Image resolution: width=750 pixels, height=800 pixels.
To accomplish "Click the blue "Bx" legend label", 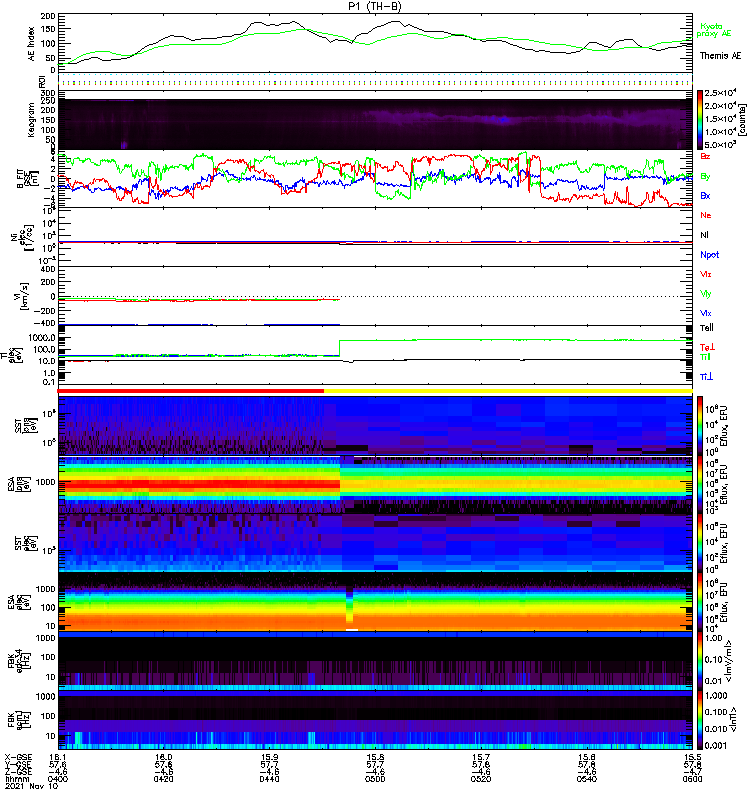I will point(705,196).
